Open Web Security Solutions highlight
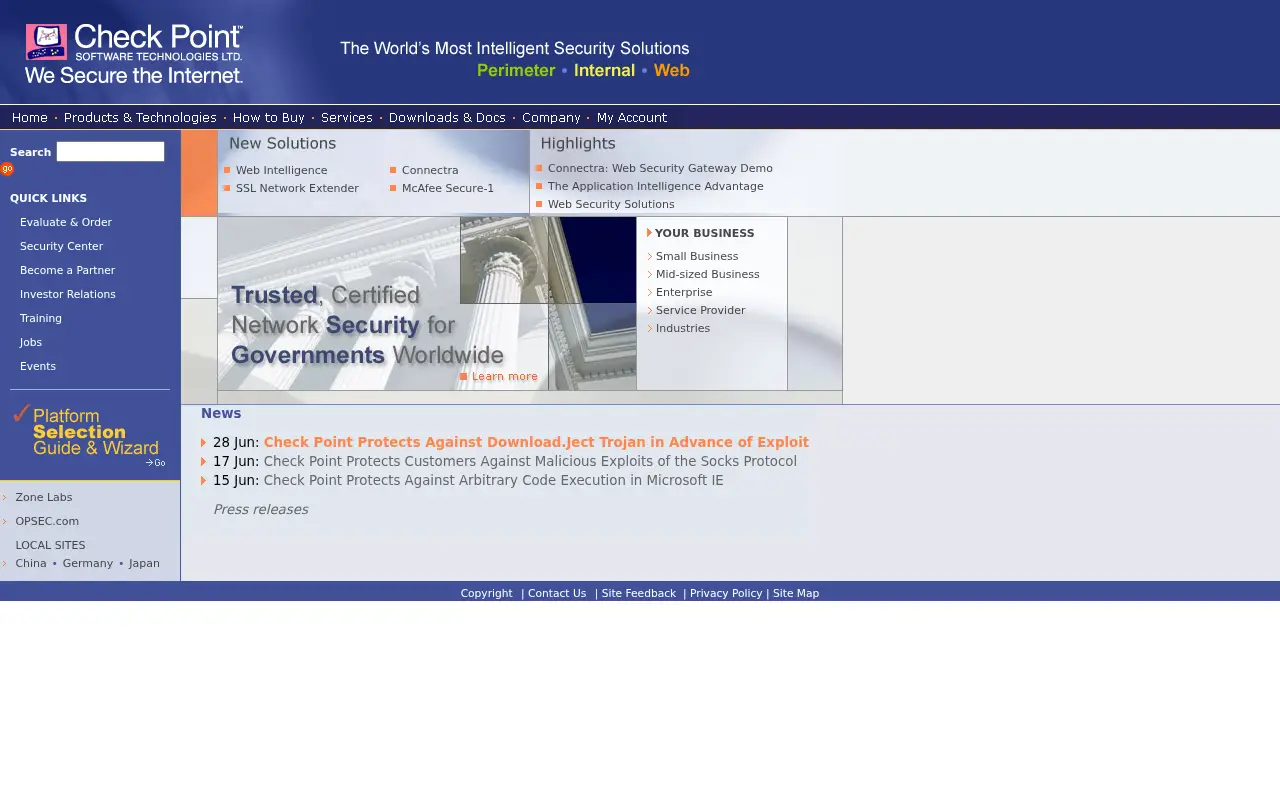Viewport: 1280px width, 800px height. [x=611, y=204]
